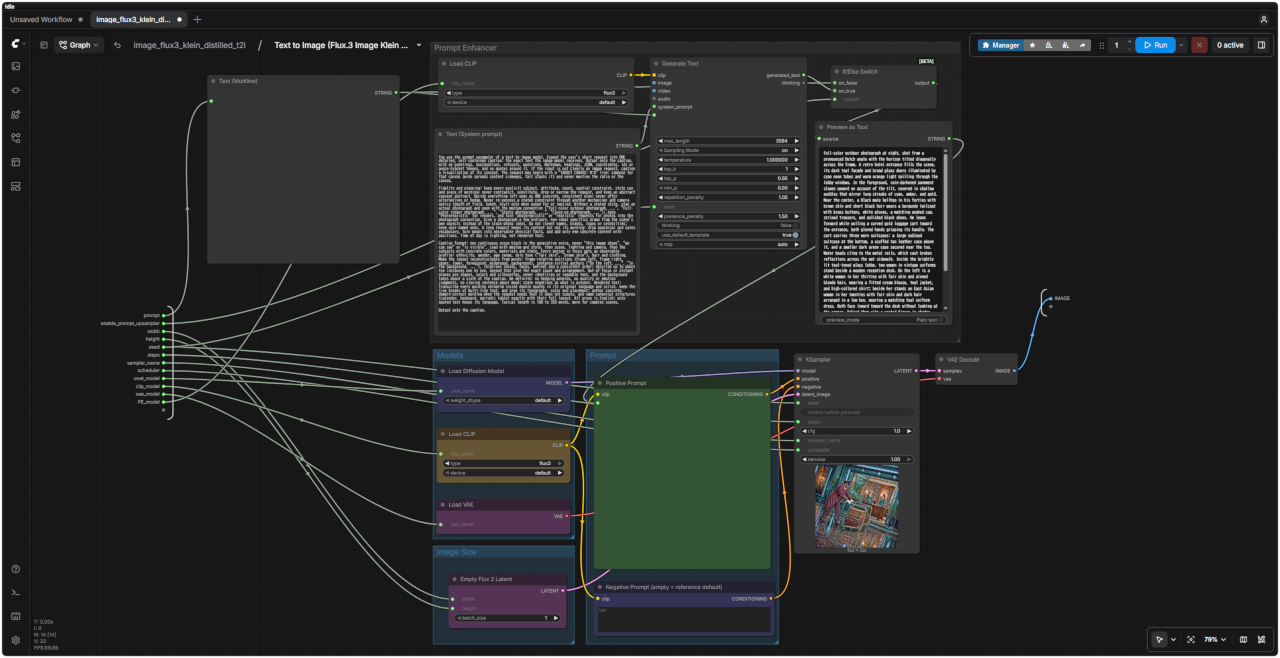Open the console terminal icon in sidebar
Image resolution: width=1280 pixels, height=658 pixels.
click(16, 593)
